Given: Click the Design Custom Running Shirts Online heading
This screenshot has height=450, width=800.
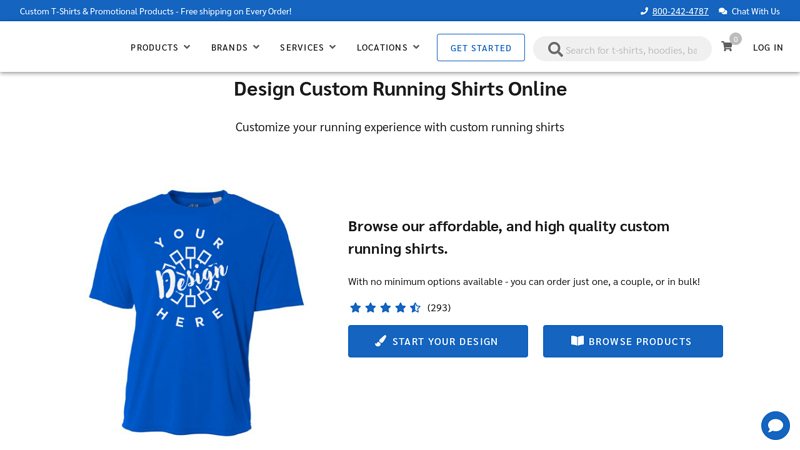Looking at the screenshot, I should (400, 89).
